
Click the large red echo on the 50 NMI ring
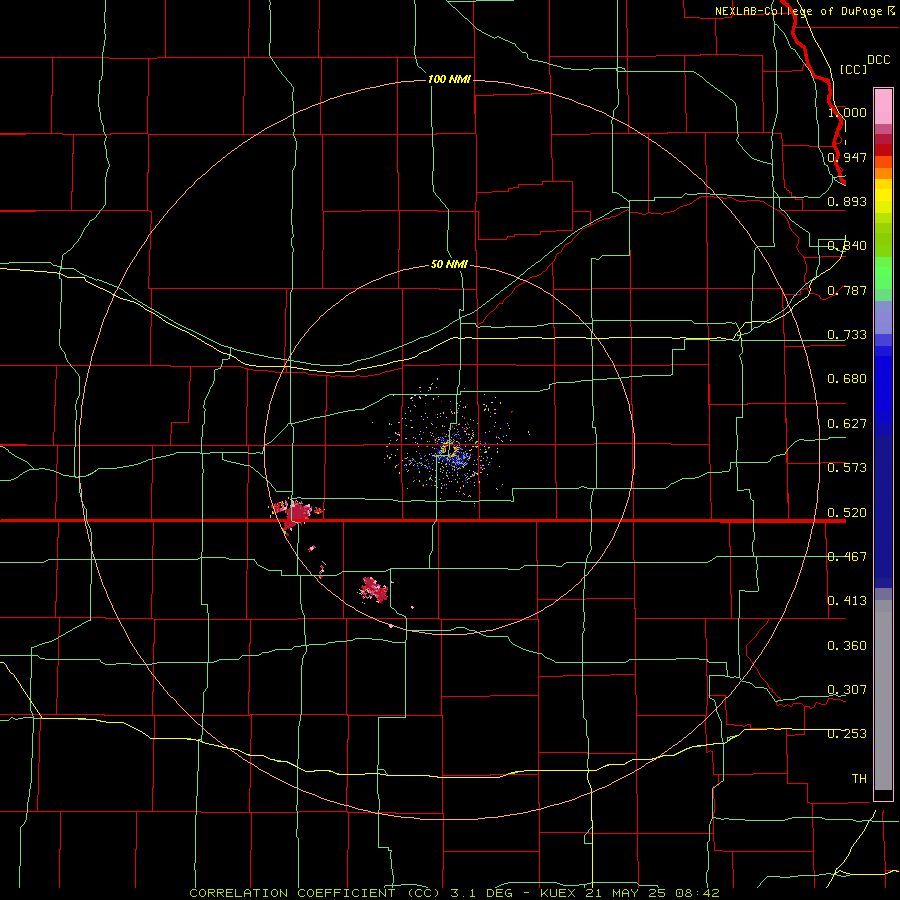coord(296,512)
